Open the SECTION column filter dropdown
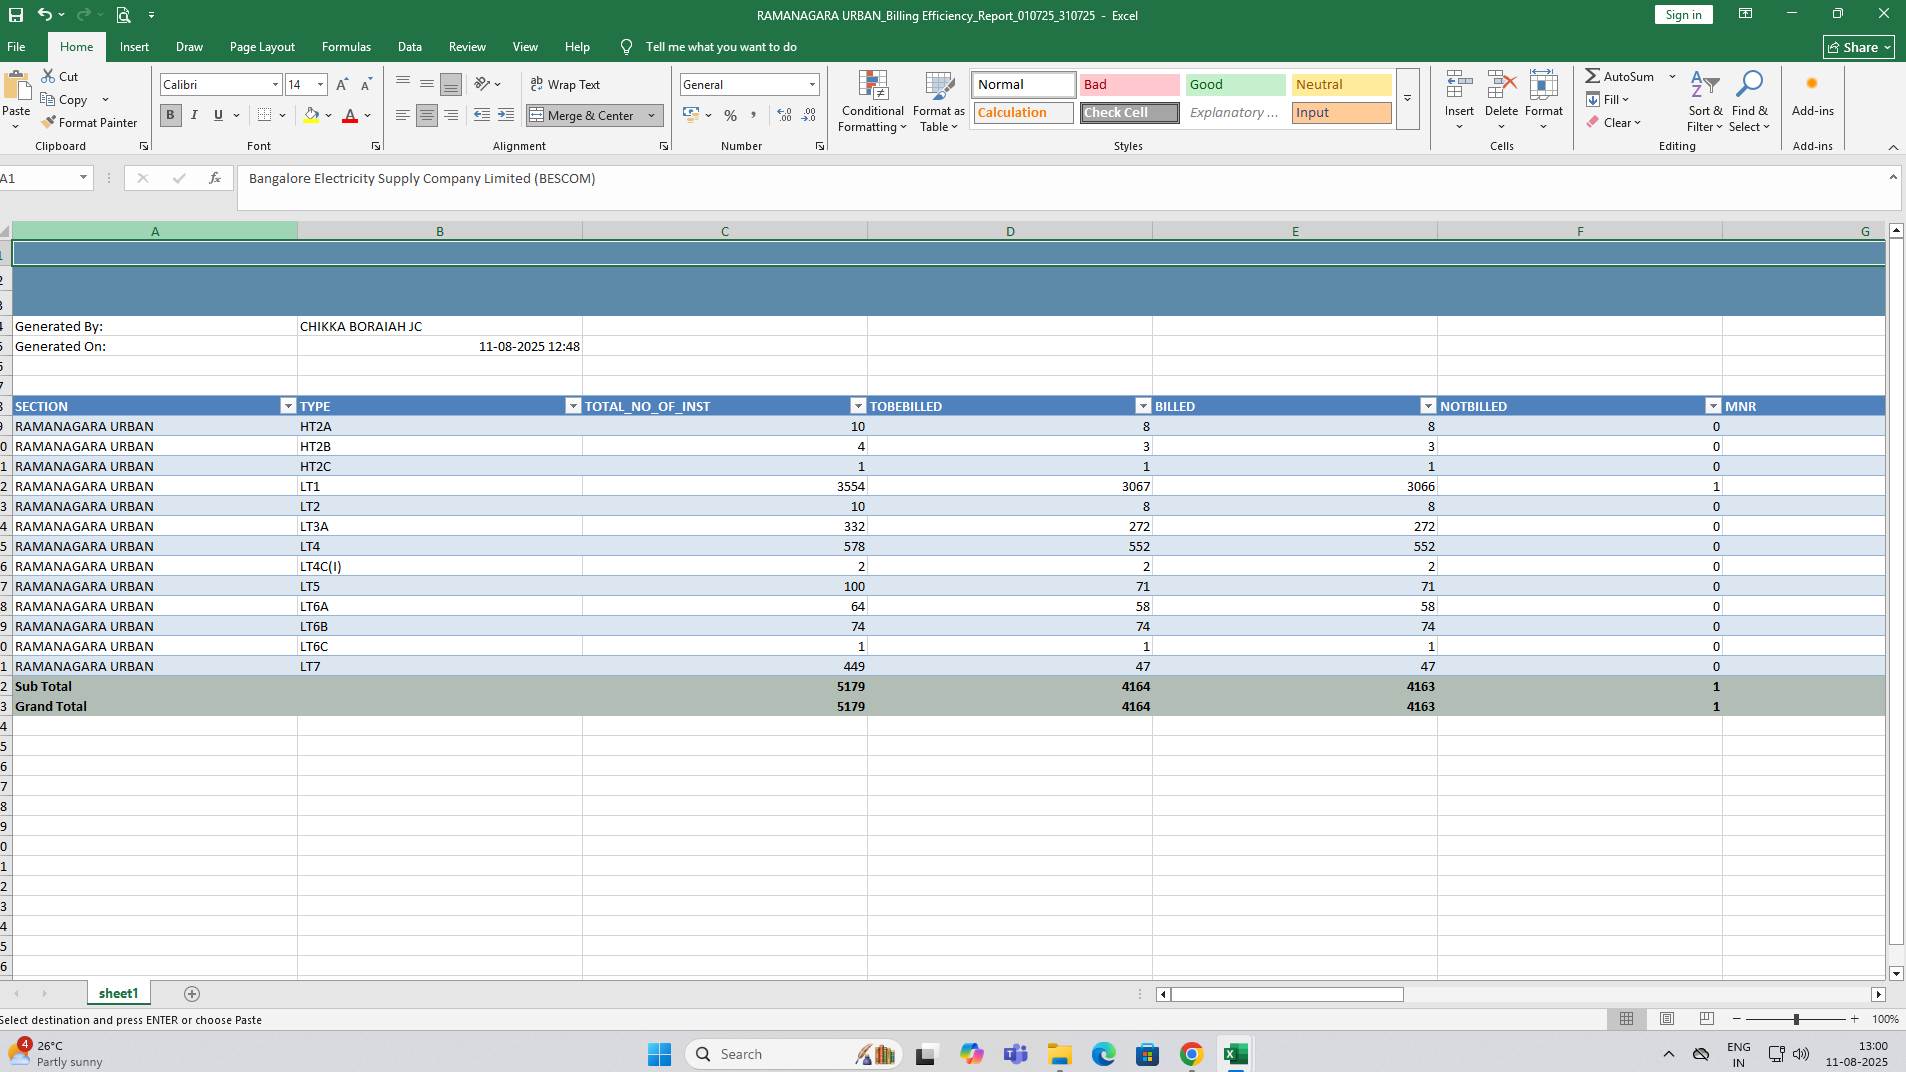Viewport: 1906px width, 1072px height. (288, 406)
